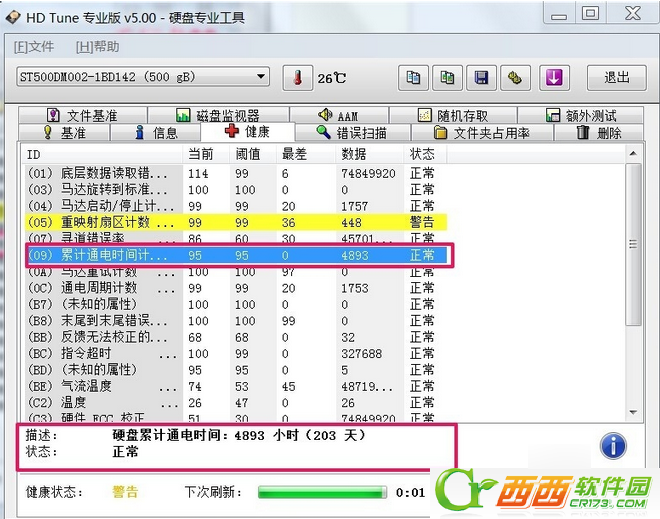Click data value 327688 in the list
This screenshot has width=660, height=519.
362,354
